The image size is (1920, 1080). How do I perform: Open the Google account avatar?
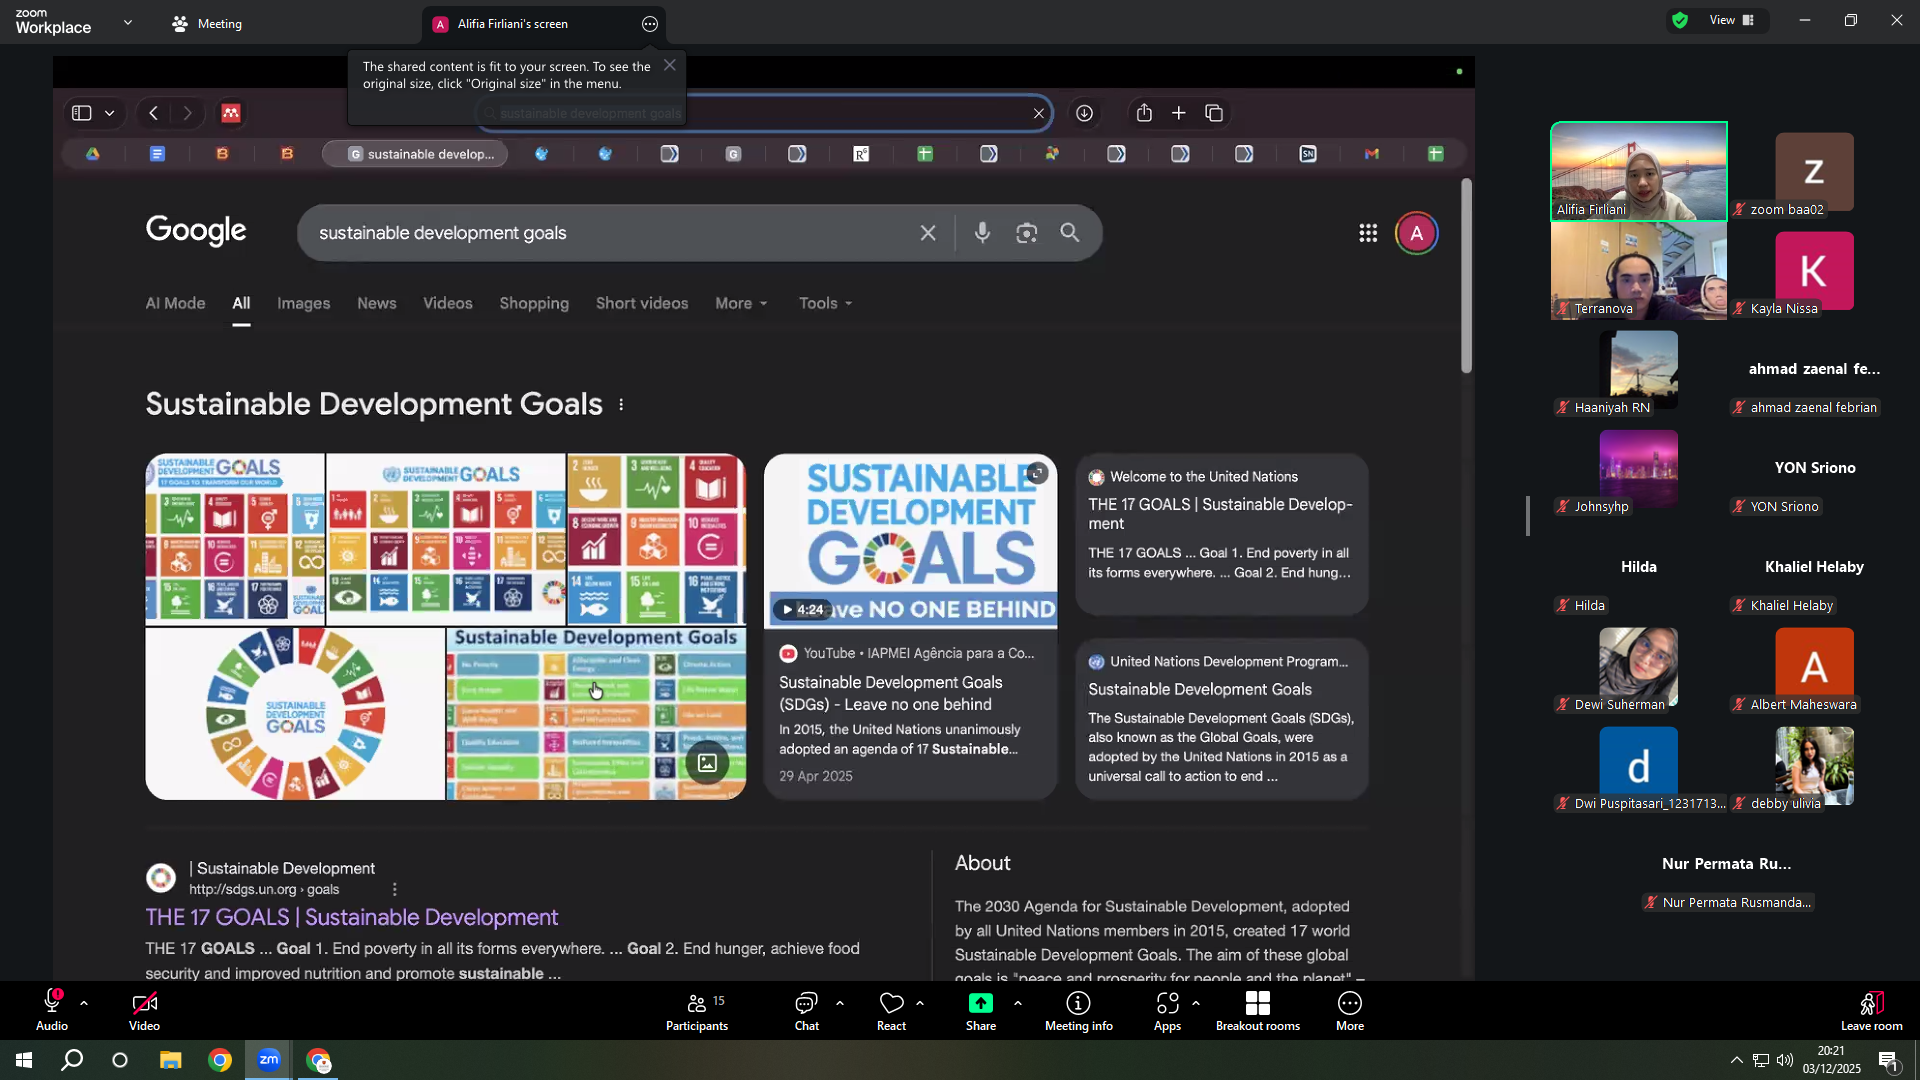point(1416,233)
